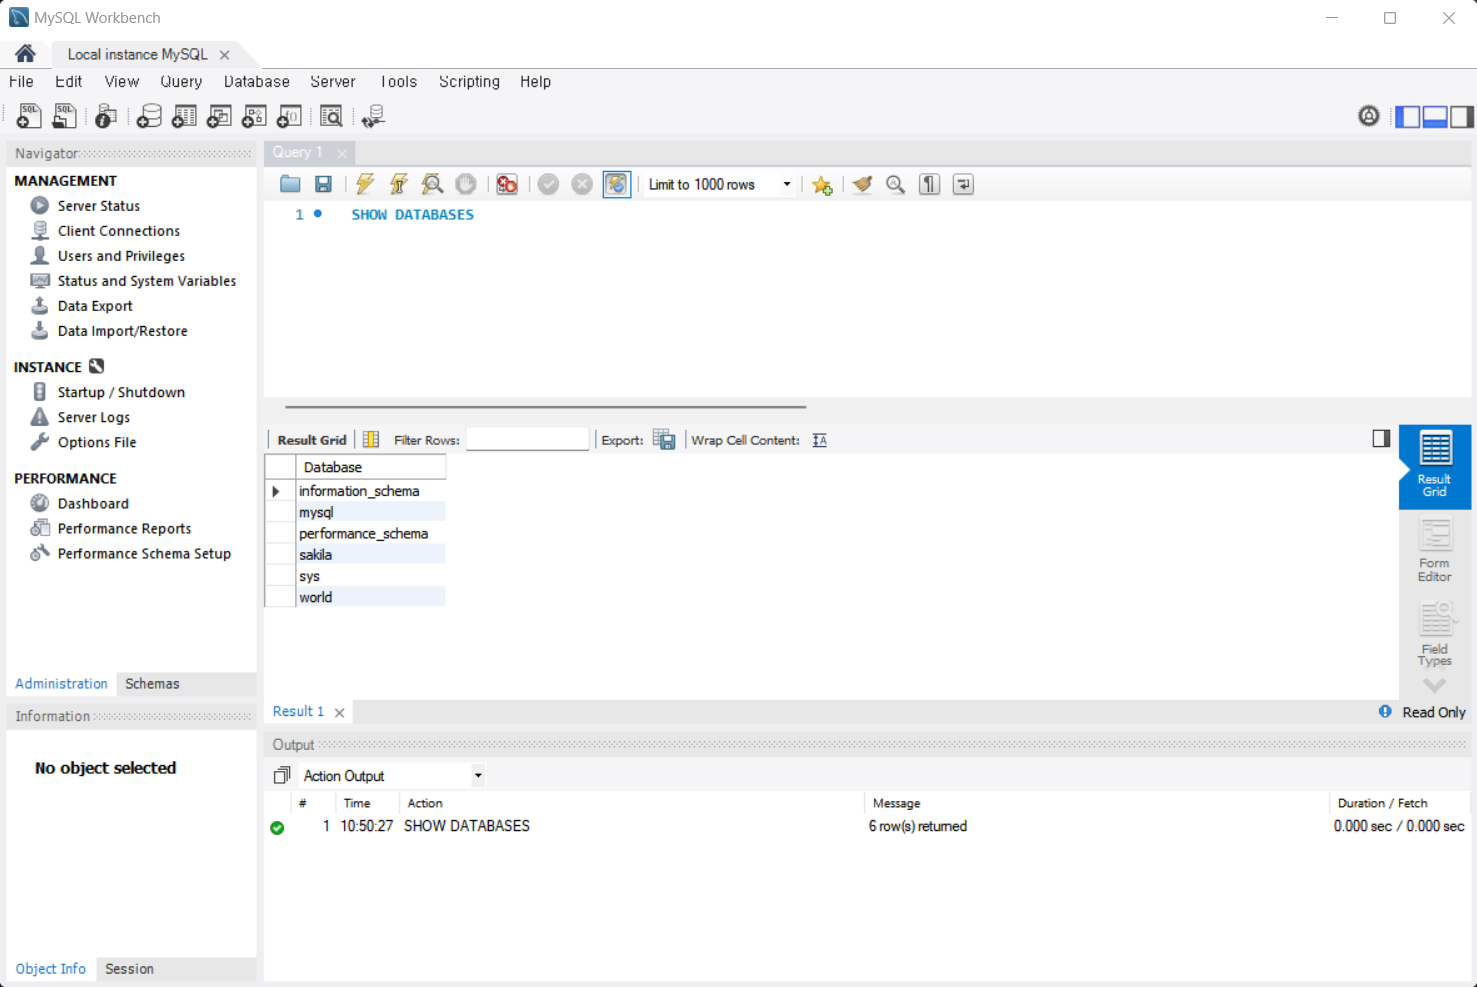This screenshot has height=987, width=1477.
Task: Toggle the right sidebar panel visibility
Action: click(x=1462, y=116)
